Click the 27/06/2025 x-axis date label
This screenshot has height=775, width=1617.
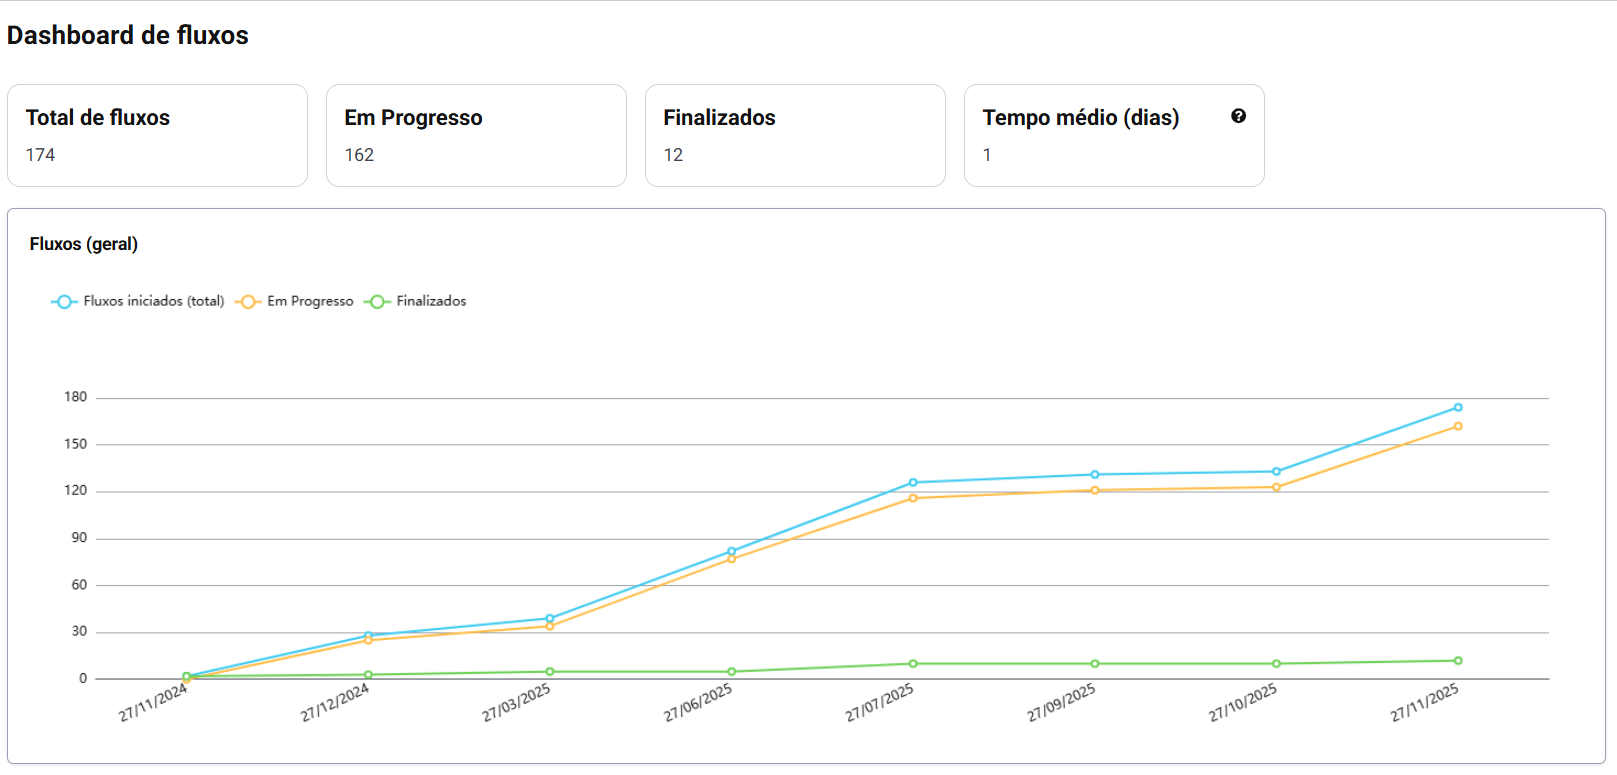coord(698,703)
